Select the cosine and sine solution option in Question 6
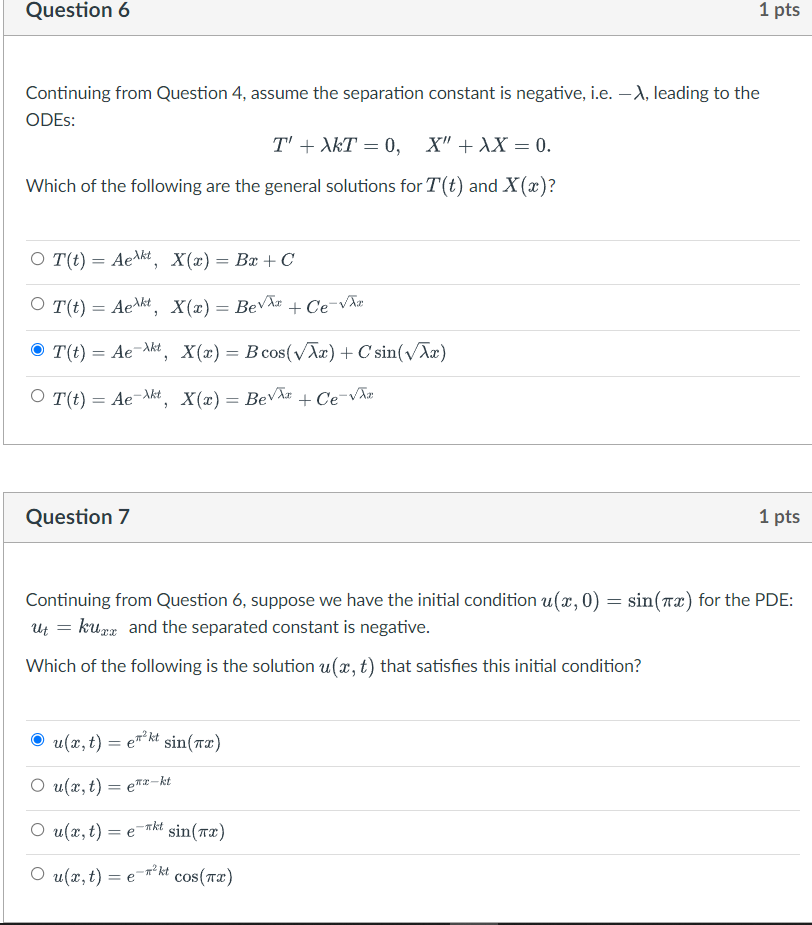 tap(36, 350)
